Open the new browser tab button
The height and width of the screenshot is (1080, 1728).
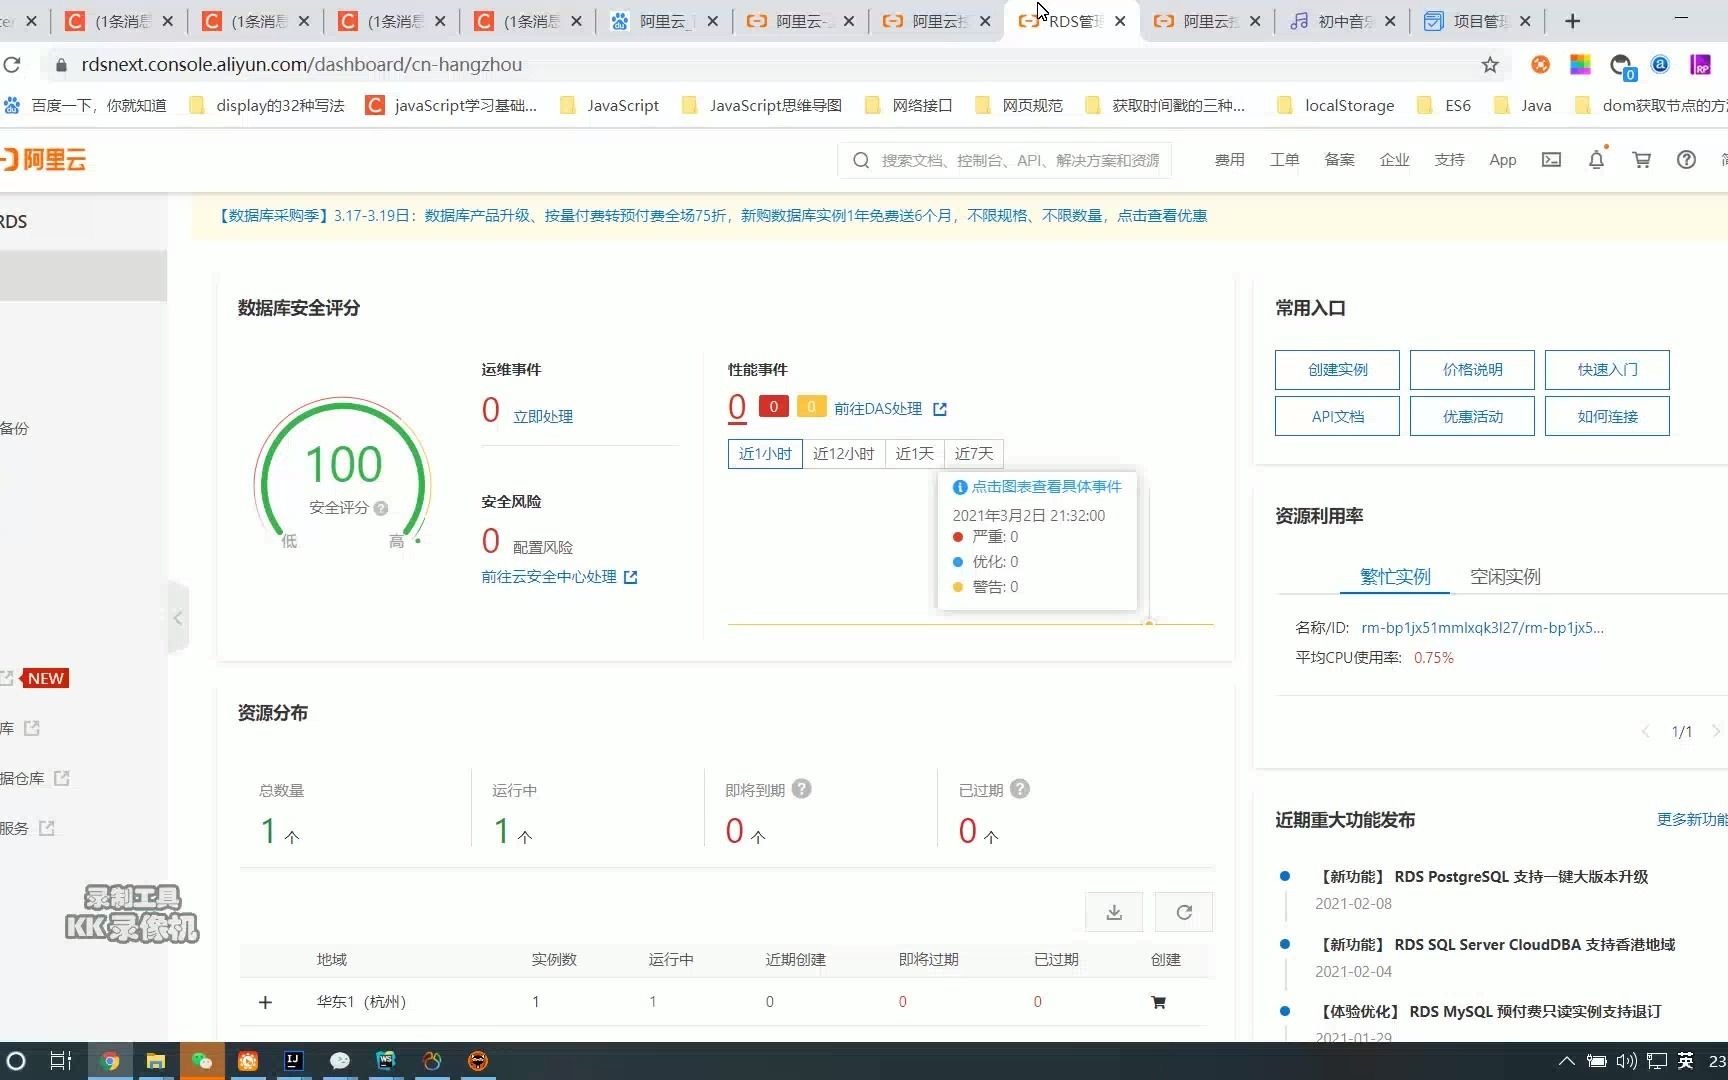coord(1572,21)
